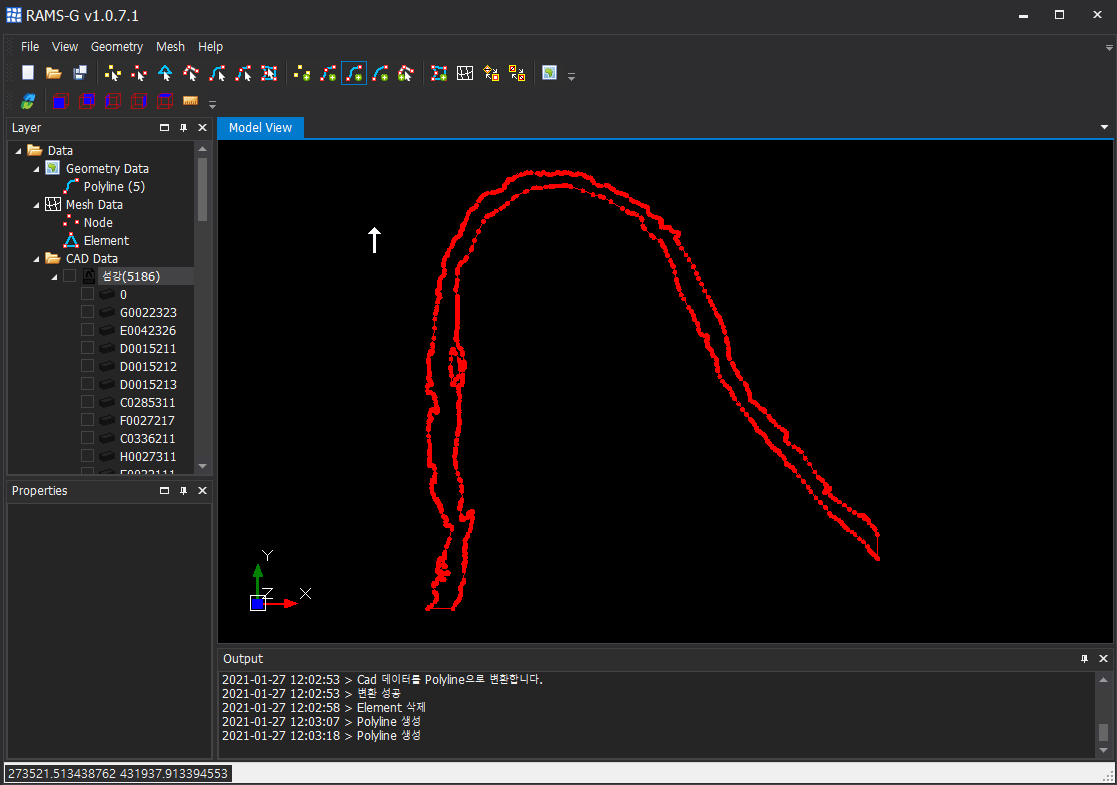Click the Layer panel scroll down arrow

(202, 466)
